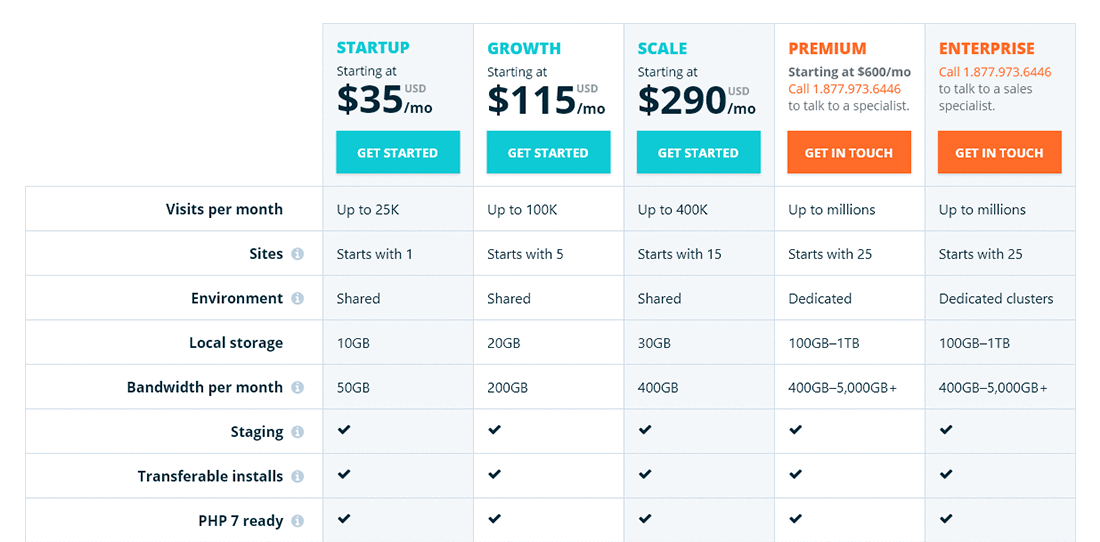The width and height of the screenshot is (1100, 542).
Task: Click the Enterprise phone number link
Action: point(995,72)
